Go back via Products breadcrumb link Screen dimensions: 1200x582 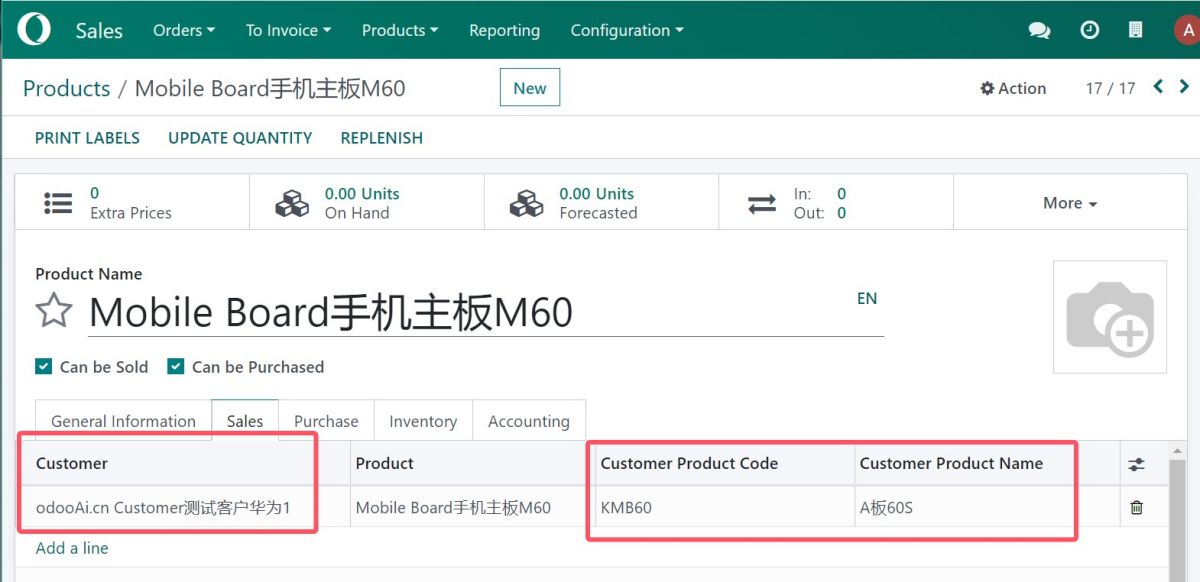tap(66, 88)
